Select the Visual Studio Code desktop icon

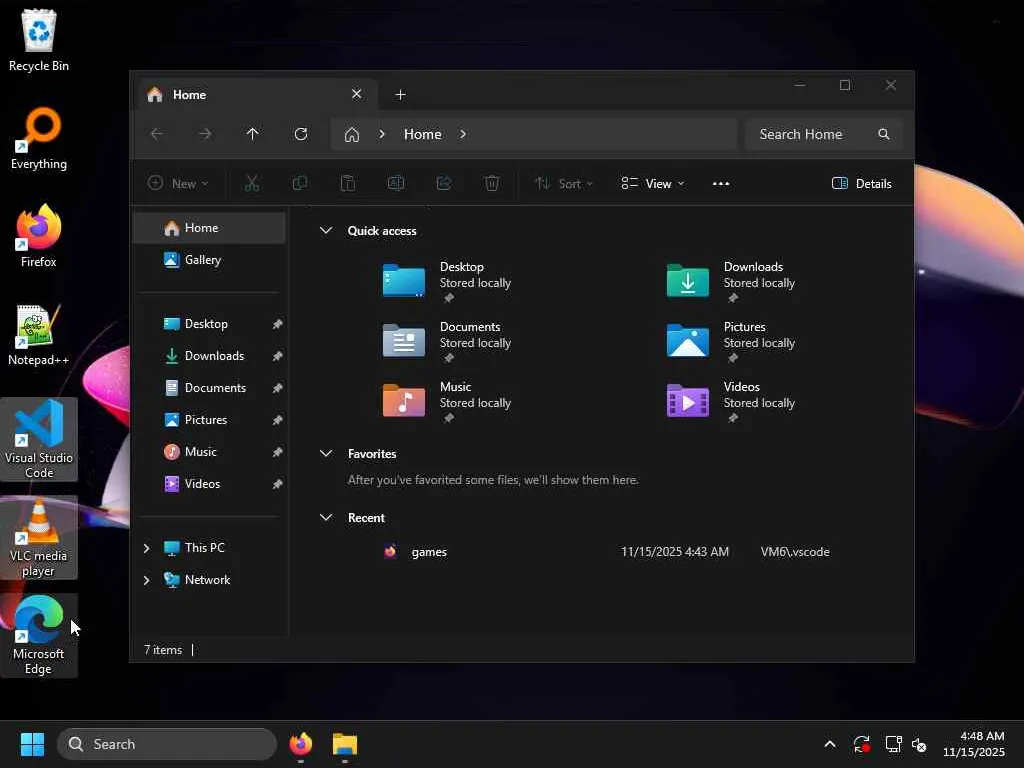coord(39,439)
